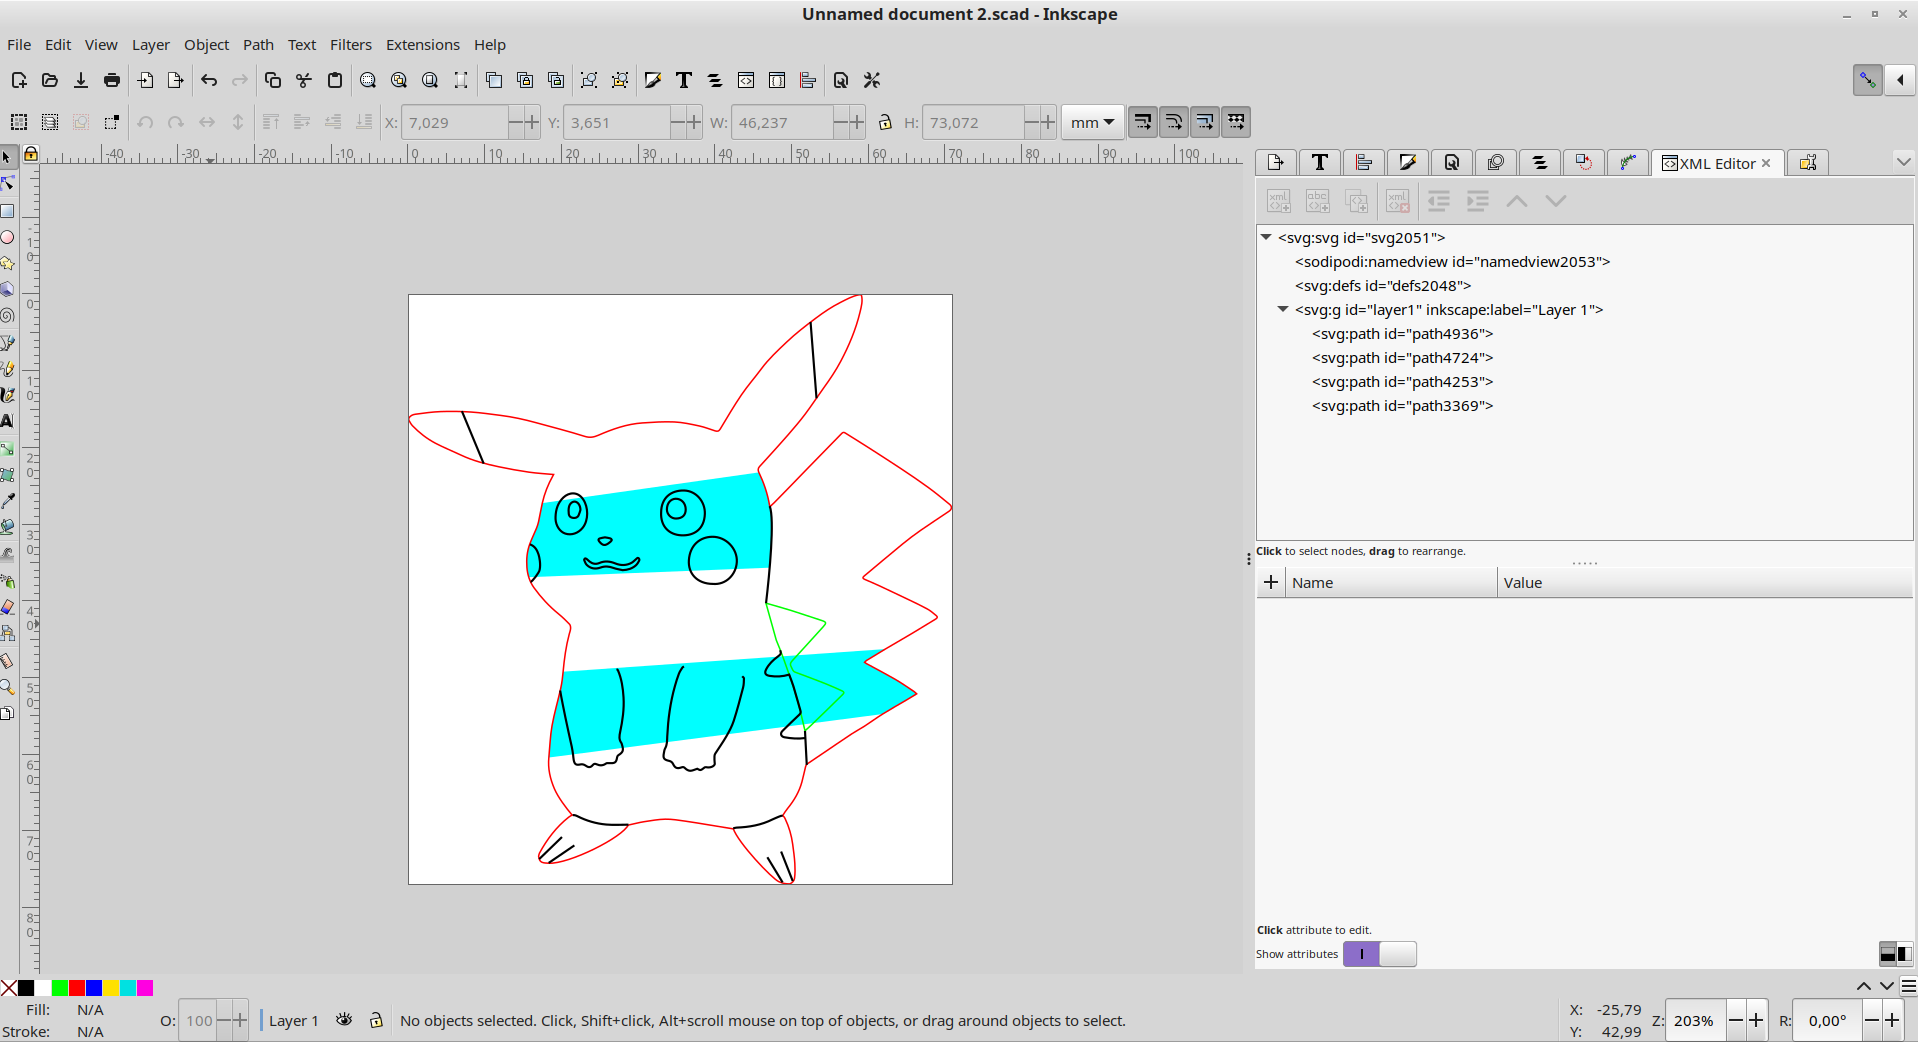Zoom to fit drawing icon
This screenshot has height=1042, width=1918.
pyautogui.click(x=399, y=80)
